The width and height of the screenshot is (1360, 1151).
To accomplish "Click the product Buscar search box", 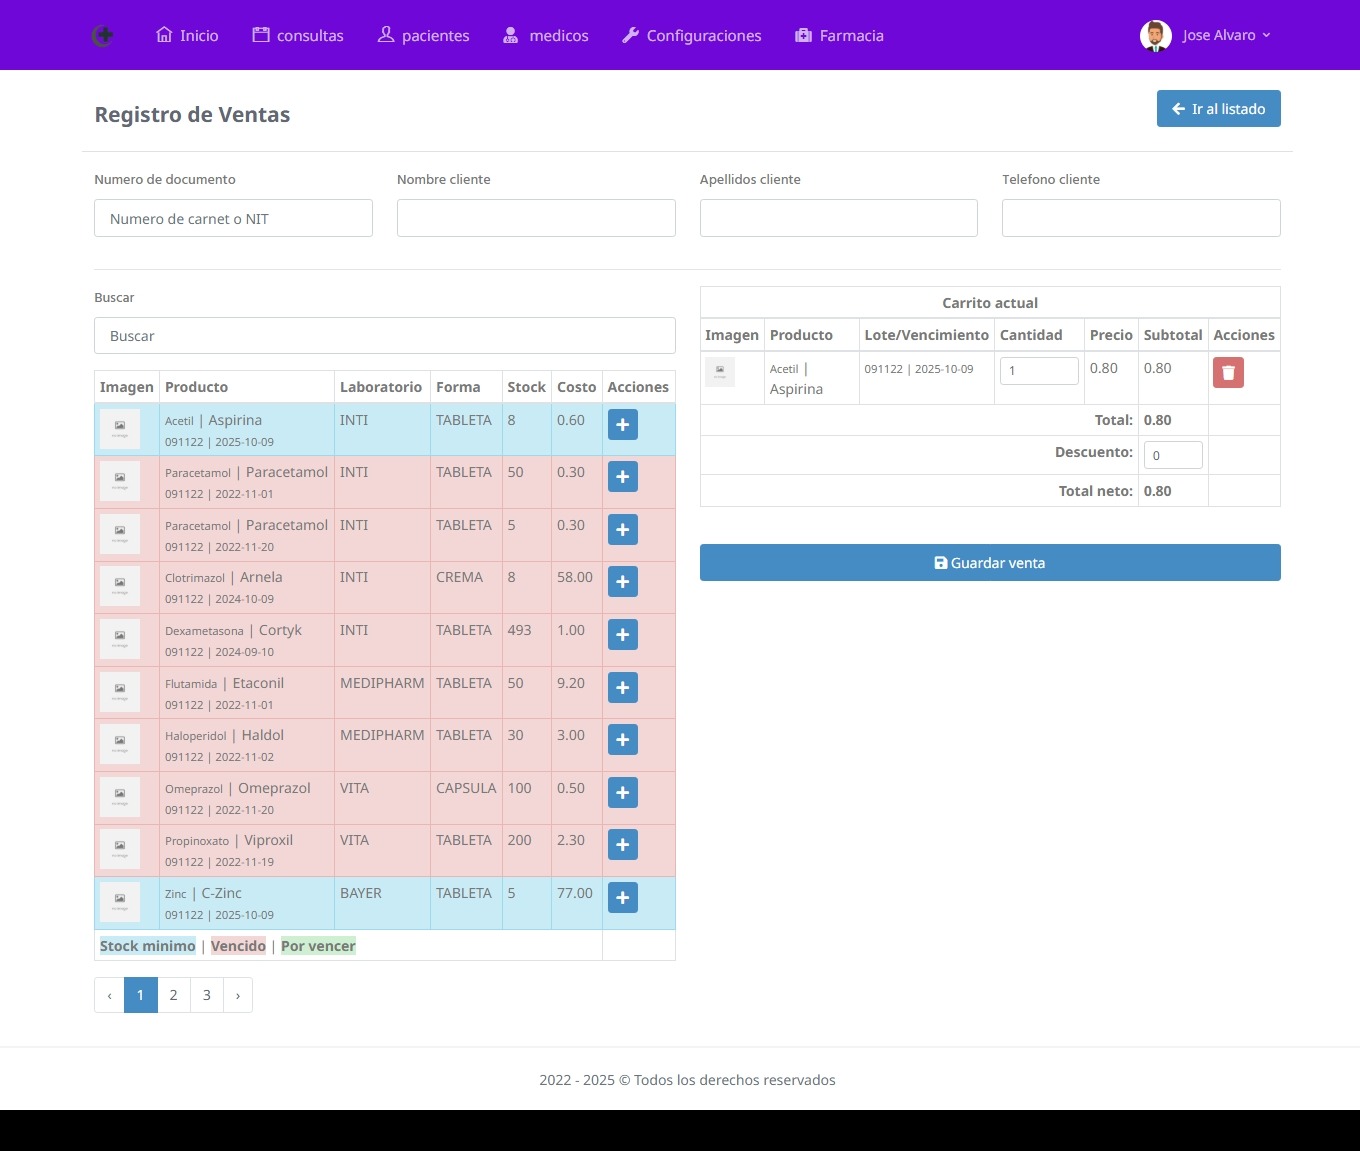I will tap(384, 336).
